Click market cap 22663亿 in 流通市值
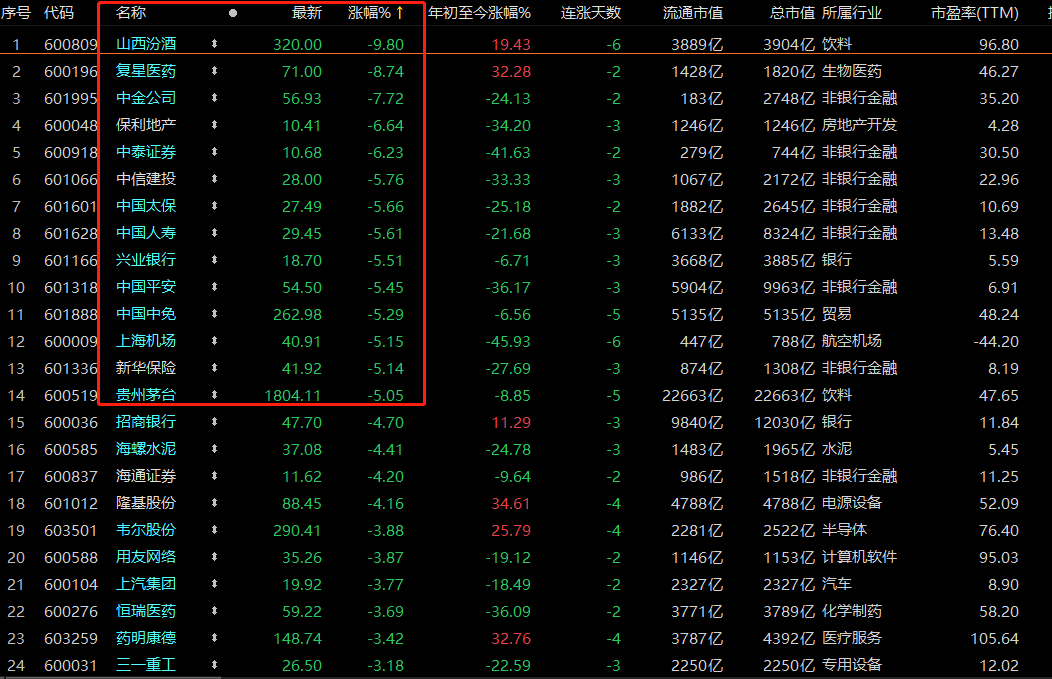The height and width of the screenshot is (679, 1052). [692, 396]
